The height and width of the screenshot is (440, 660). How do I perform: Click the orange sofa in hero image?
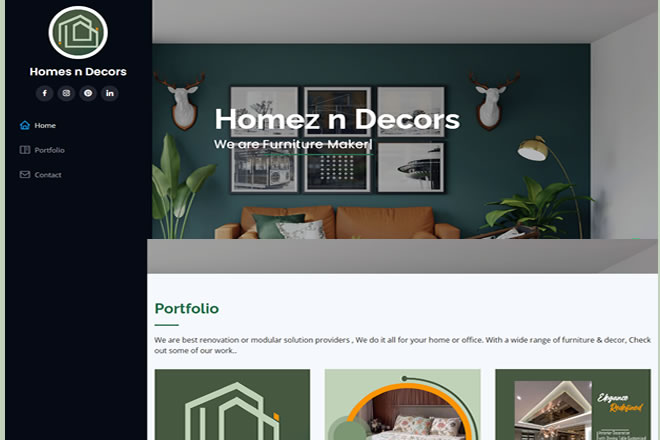coord(337,223)
